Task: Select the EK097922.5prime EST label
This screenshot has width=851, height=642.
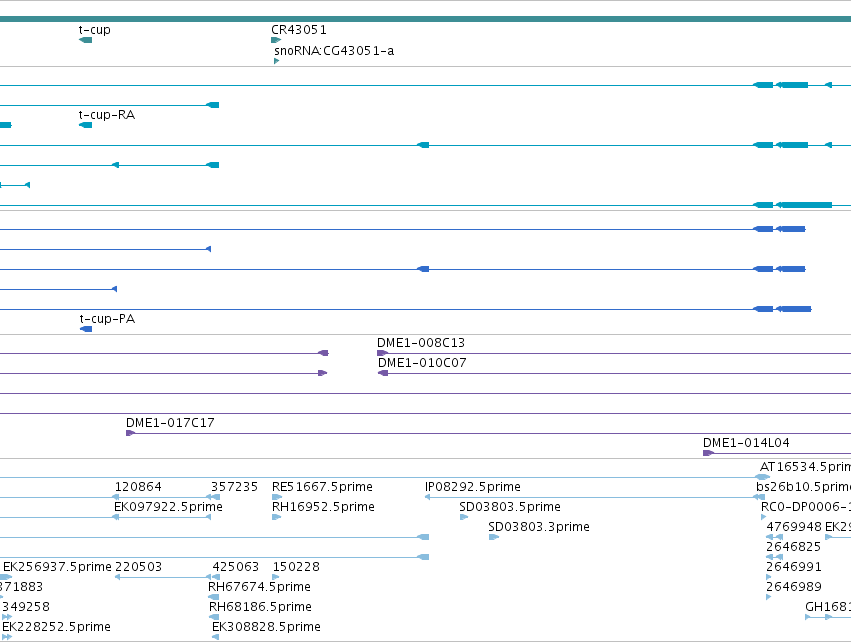Action: (168, 507)
